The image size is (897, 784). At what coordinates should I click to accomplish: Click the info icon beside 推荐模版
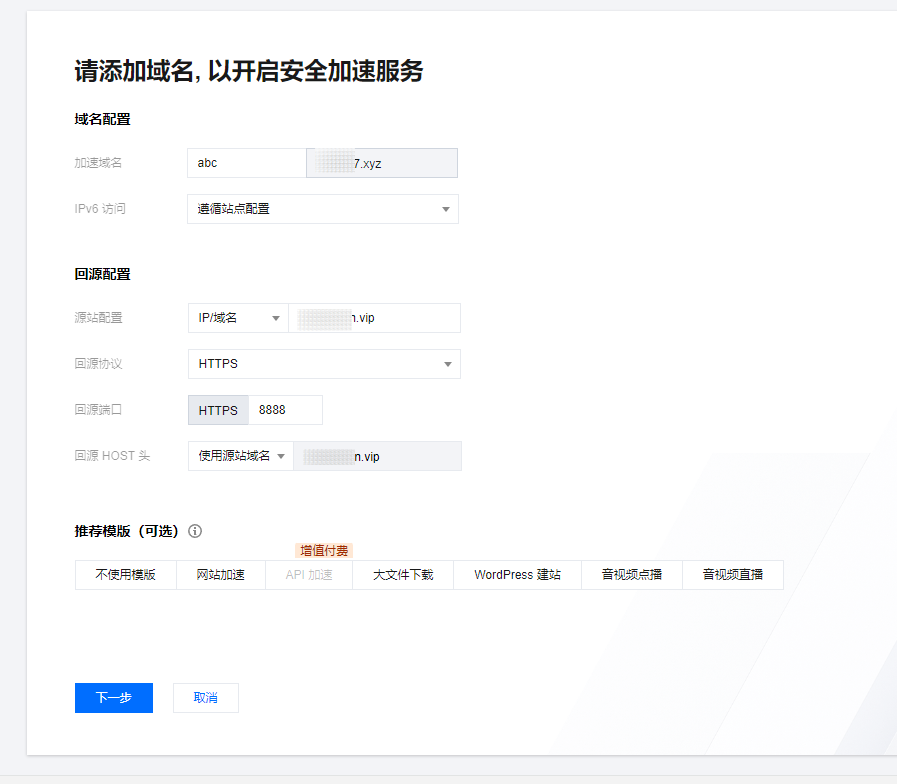point(195,531)
